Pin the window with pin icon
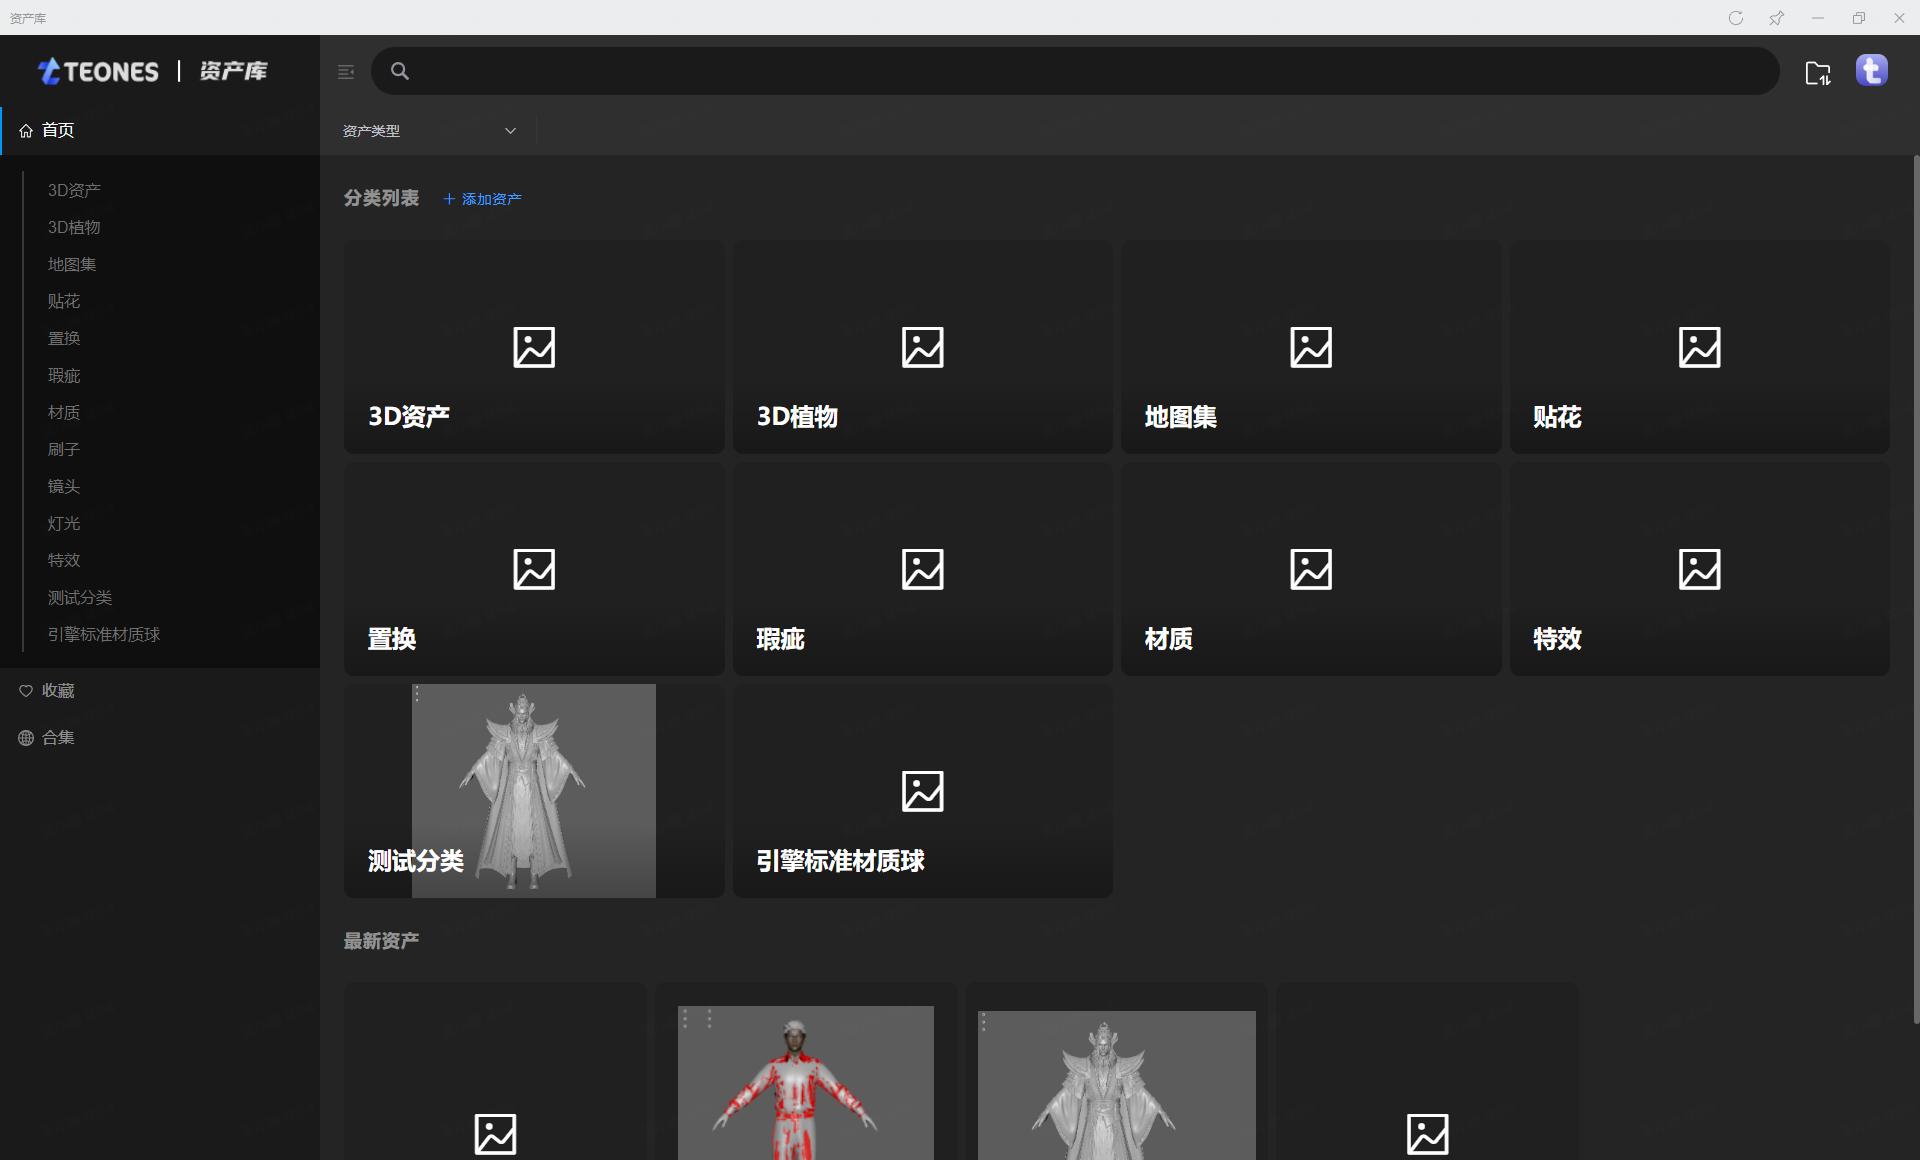This screenshot has height=1160, width=1920. (1777, 18)
